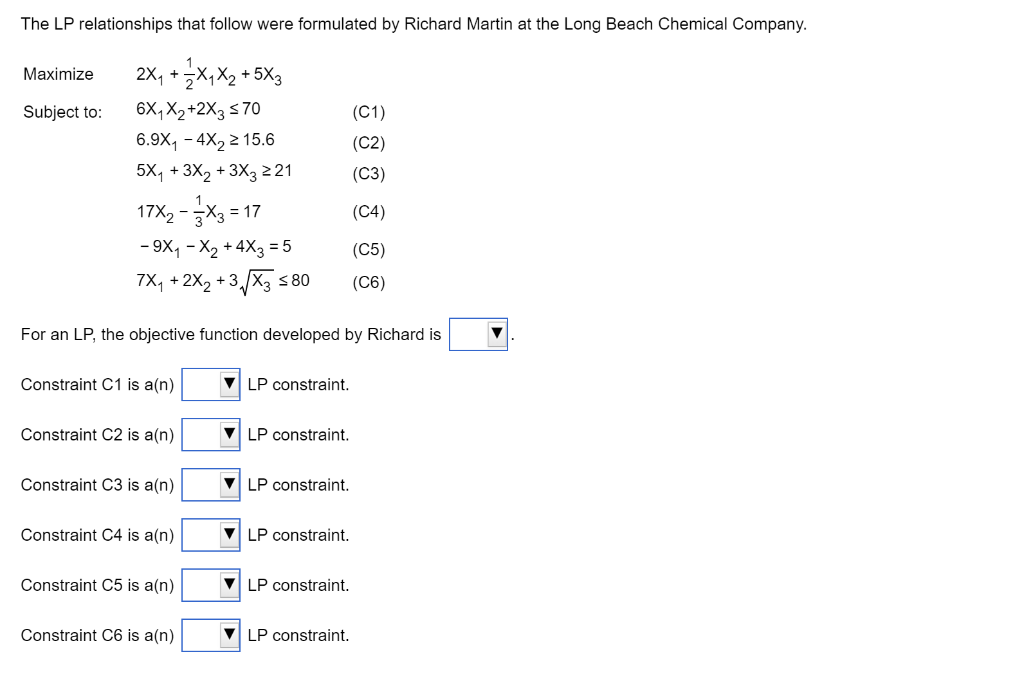Click the Constraint C4 answer box

coord(210,534)
